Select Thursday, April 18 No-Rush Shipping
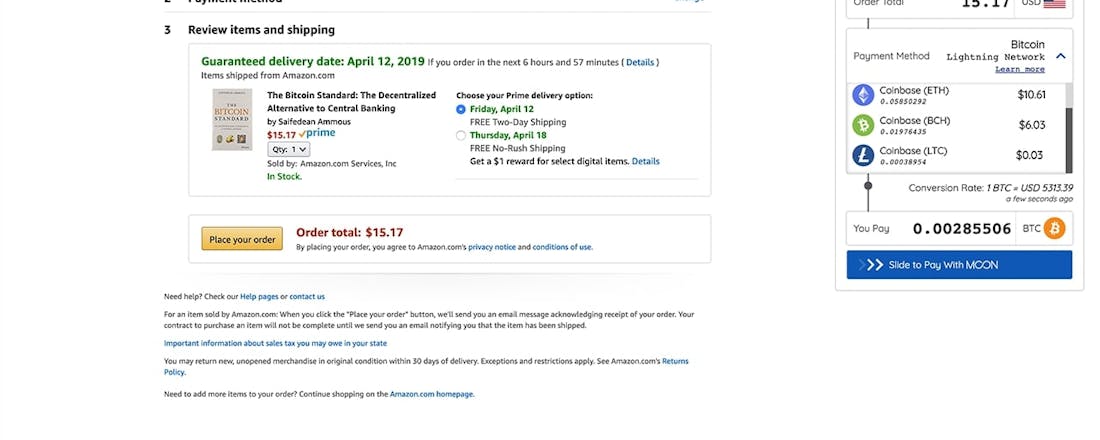This screenshot has width=1100, height=440. 461,135
